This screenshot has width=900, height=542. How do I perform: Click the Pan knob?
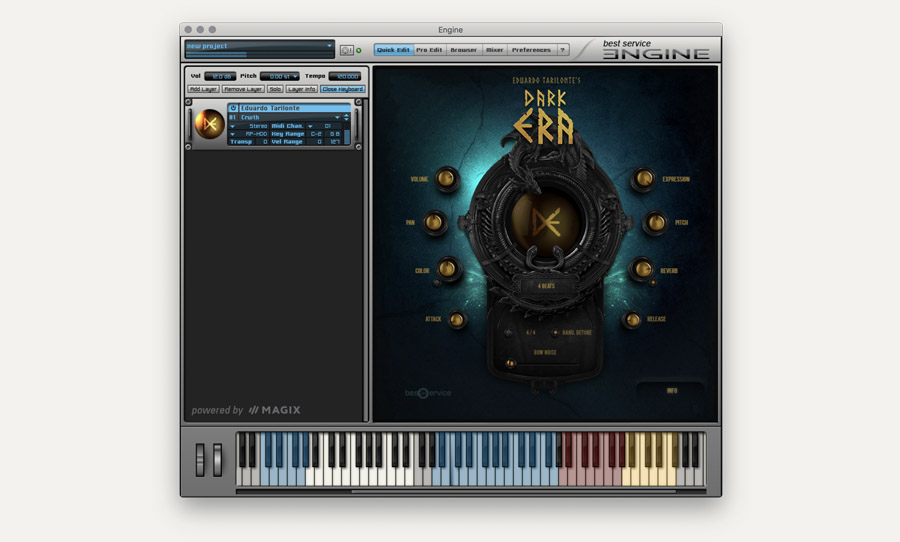(435, 222)
